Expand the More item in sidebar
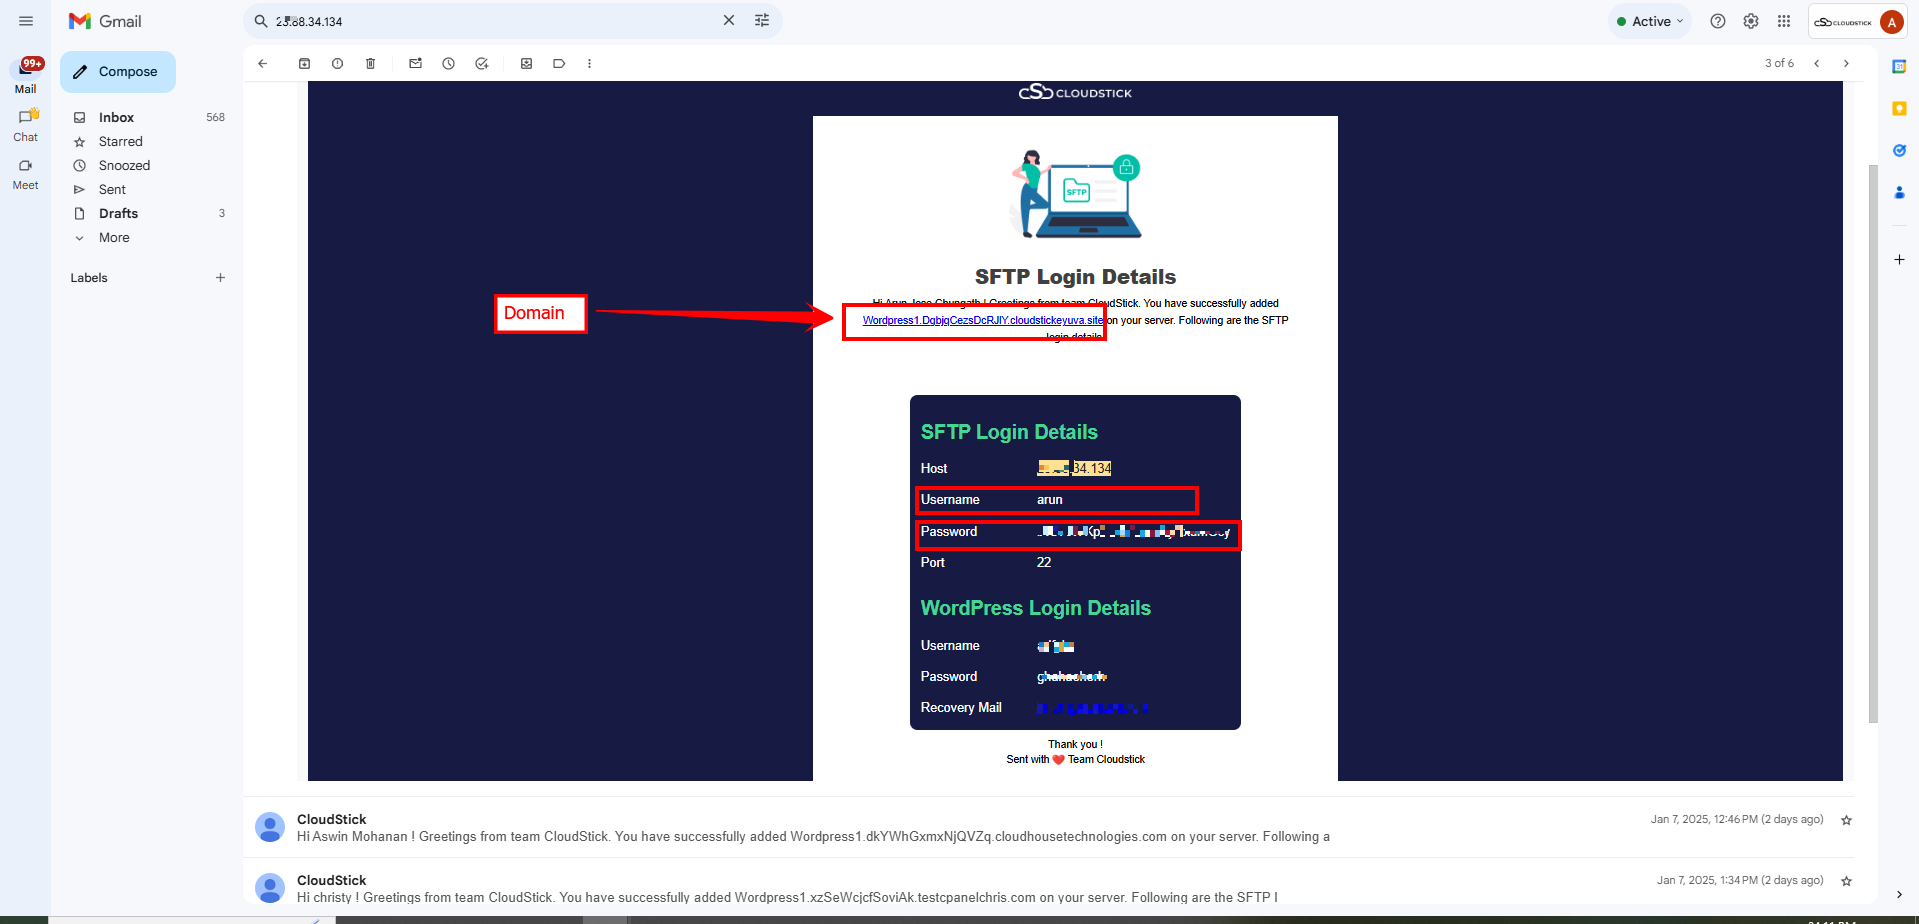The width and height of the screenshot is (1919, 924). (x=114, y=238)
